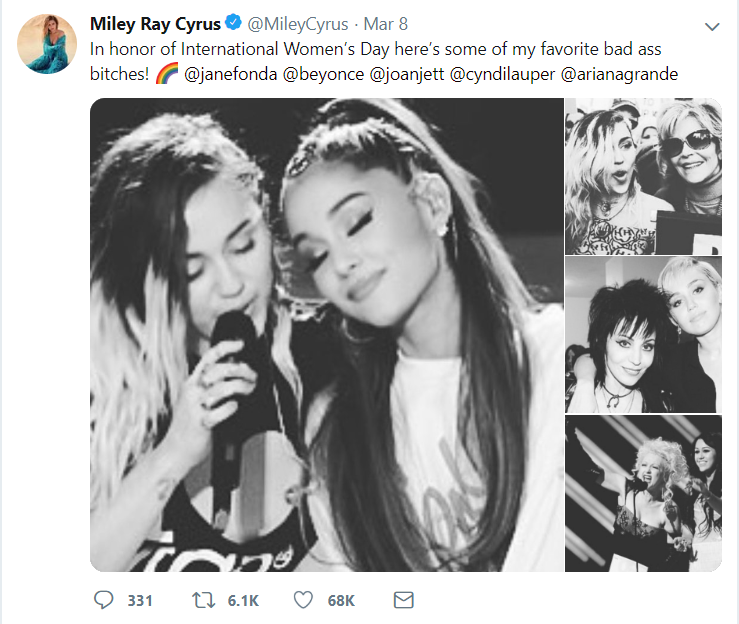
Task: Visit the @janefonda mention
Action: point(231,74)
